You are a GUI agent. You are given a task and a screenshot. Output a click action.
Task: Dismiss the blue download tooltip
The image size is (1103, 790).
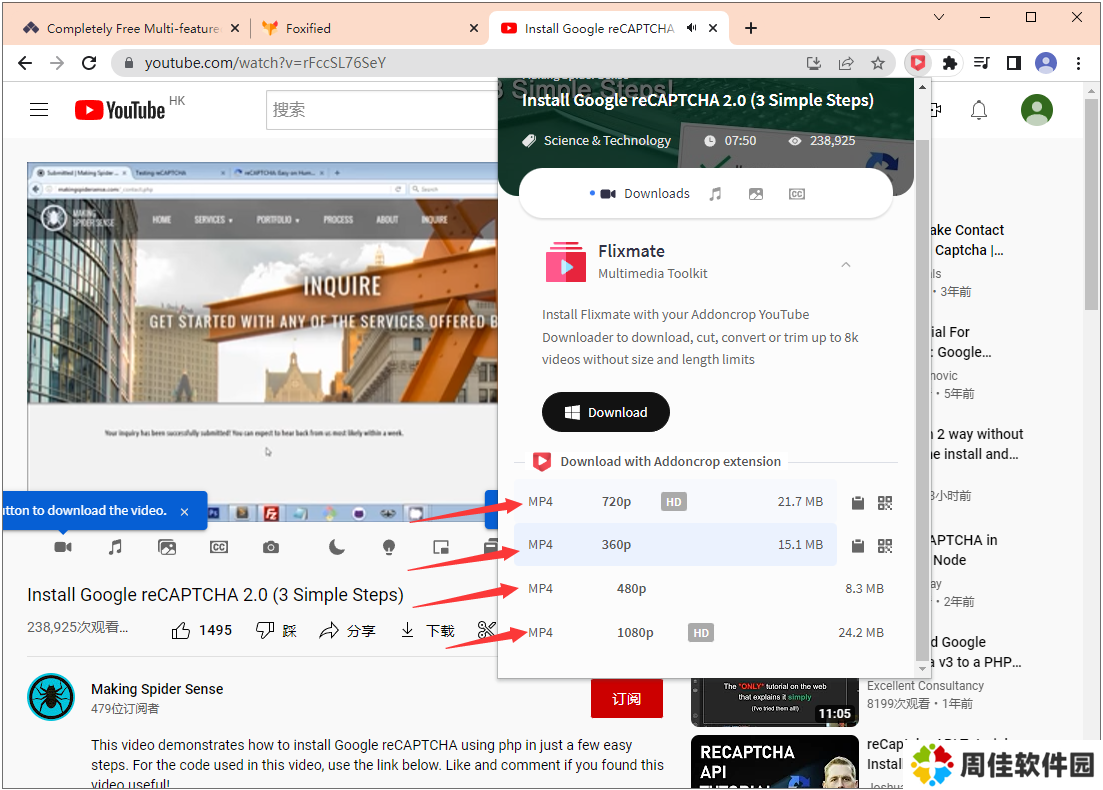tap(184, 511)
